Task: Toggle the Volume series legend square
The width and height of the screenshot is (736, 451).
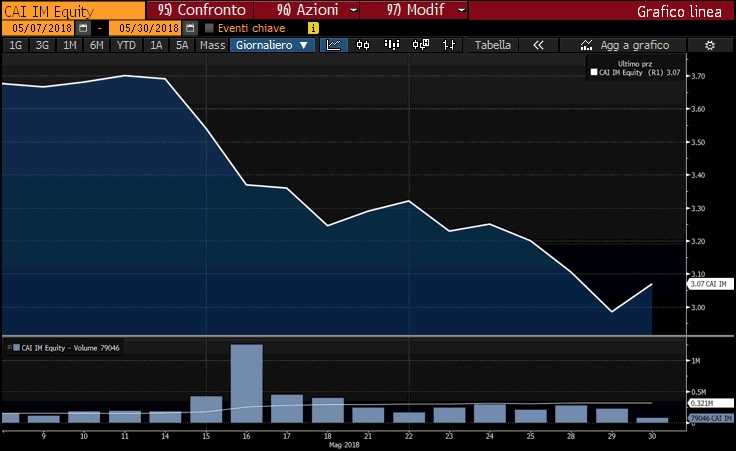Action: (x=16, y=348)
